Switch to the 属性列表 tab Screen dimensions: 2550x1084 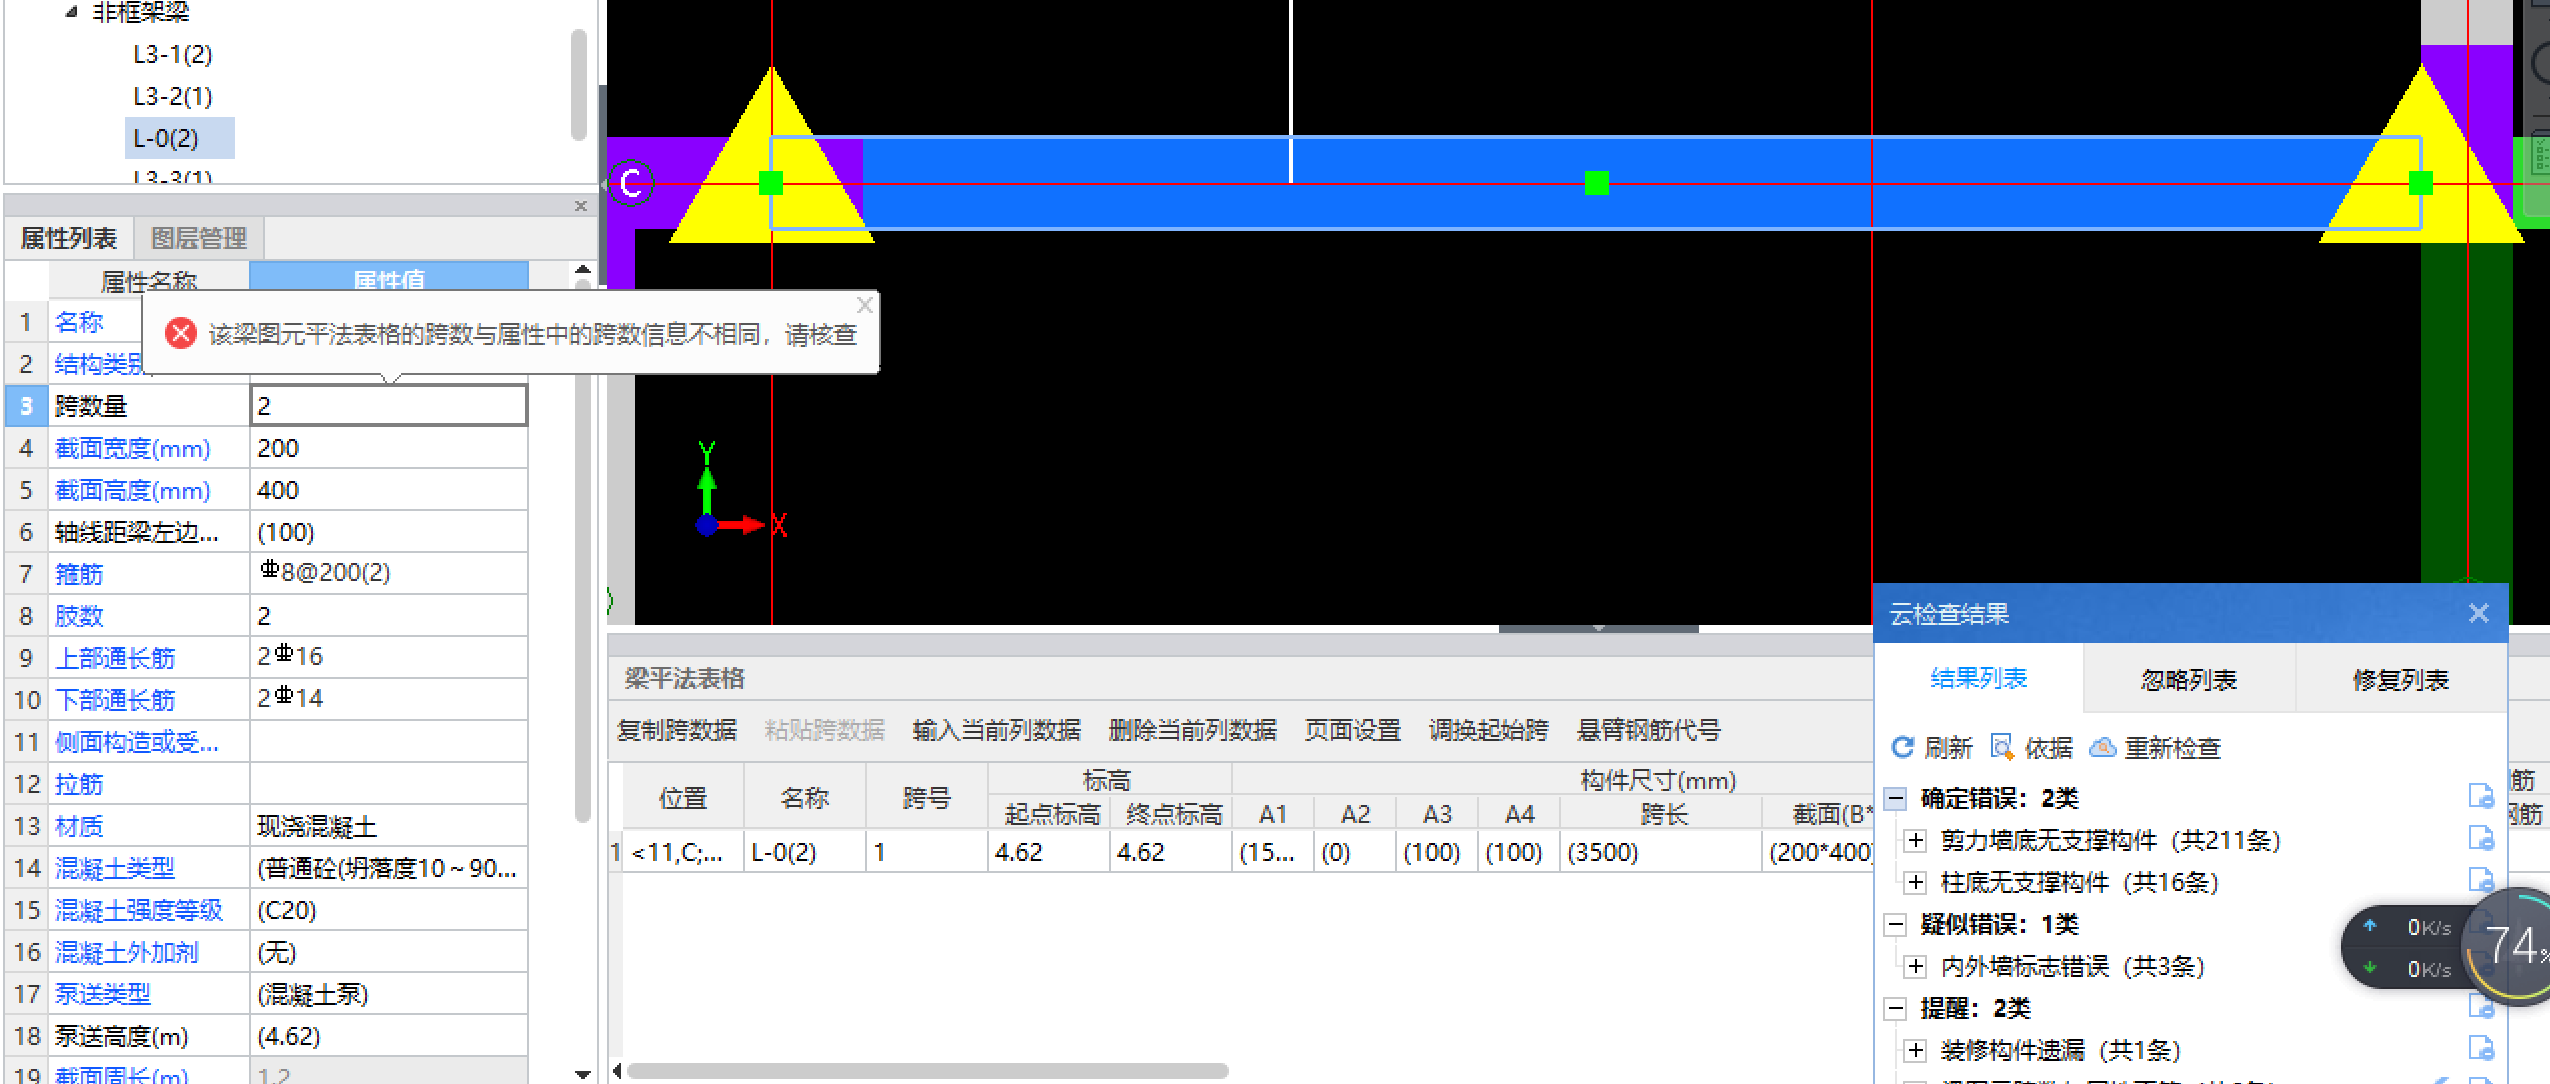pyautogui.click(x=69, y=238)
